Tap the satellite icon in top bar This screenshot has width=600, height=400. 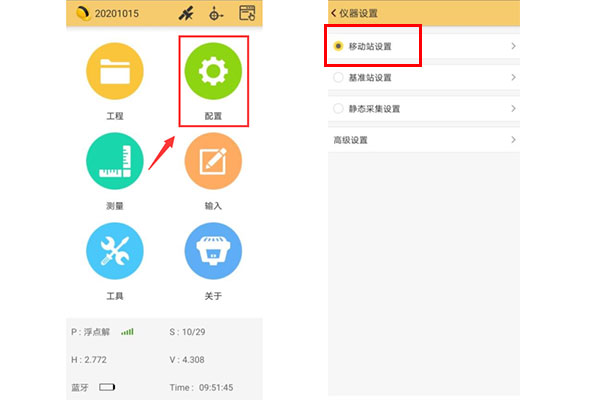tap(185, 14)
